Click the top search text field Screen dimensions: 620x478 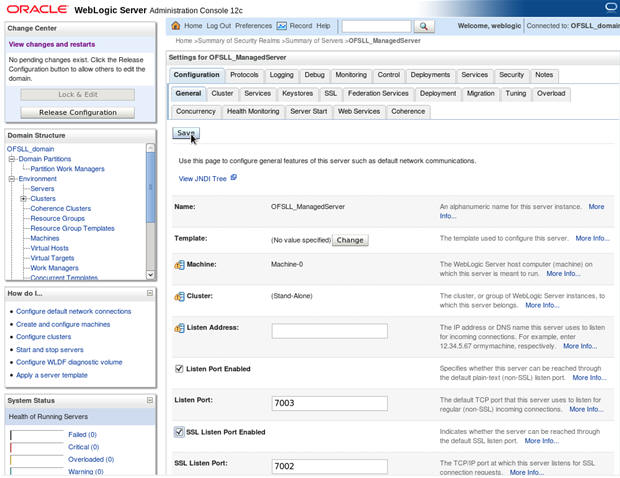[x=376, y=26]
